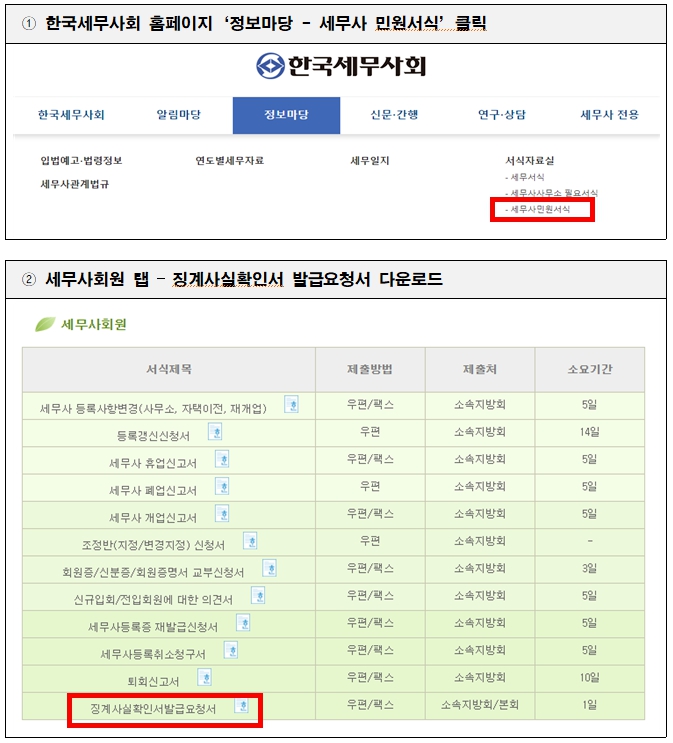Download the 퇴회신고서 file icon
Viewport: 673px width, 743px height.
pyautogui.click(x=205, y=677)
